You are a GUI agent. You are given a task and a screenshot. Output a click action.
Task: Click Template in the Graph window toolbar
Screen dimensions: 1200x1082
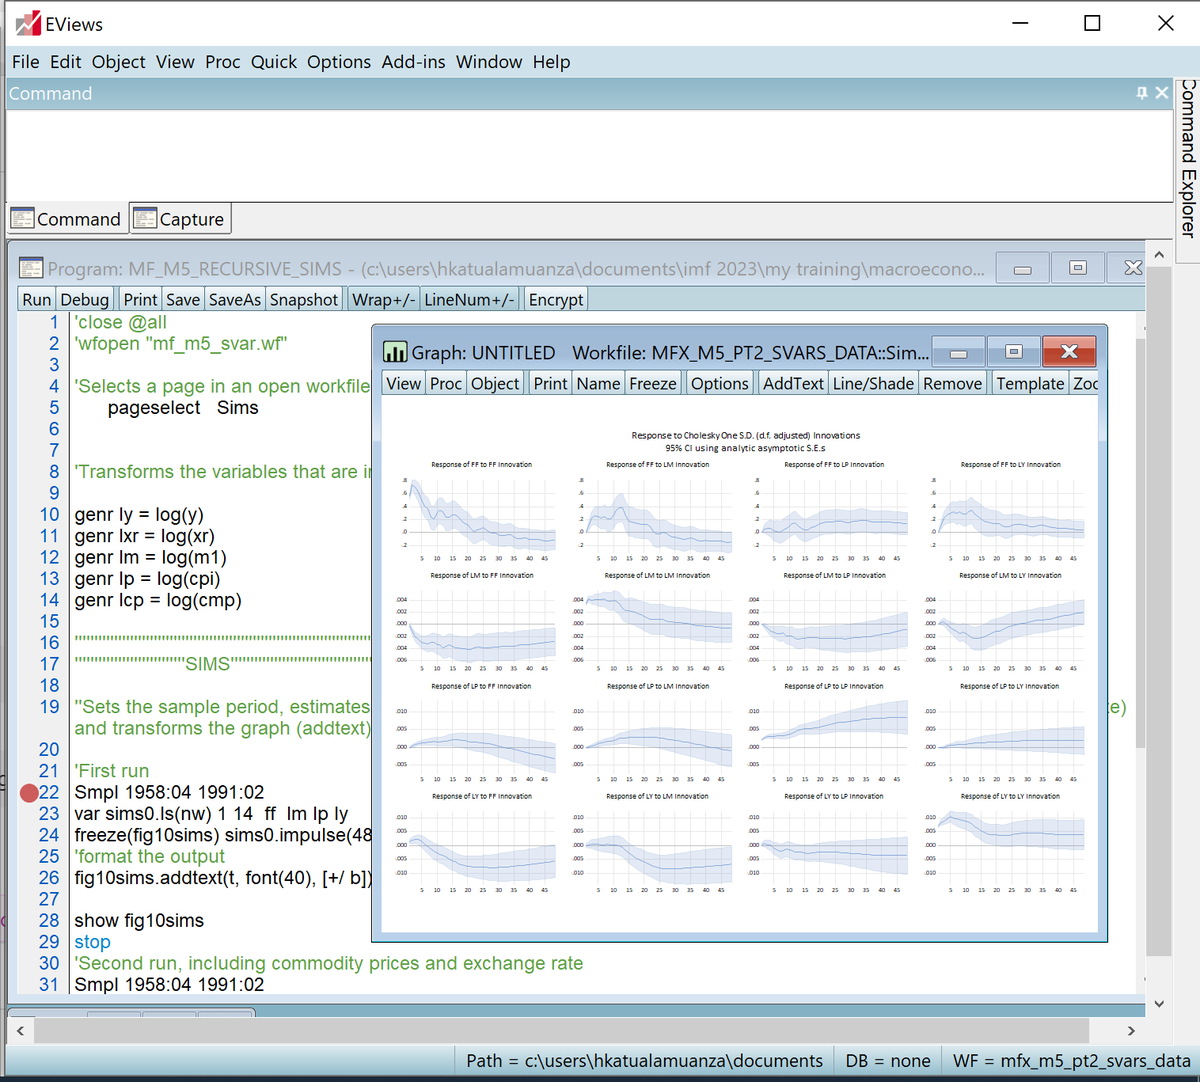tap(1031, 383)
